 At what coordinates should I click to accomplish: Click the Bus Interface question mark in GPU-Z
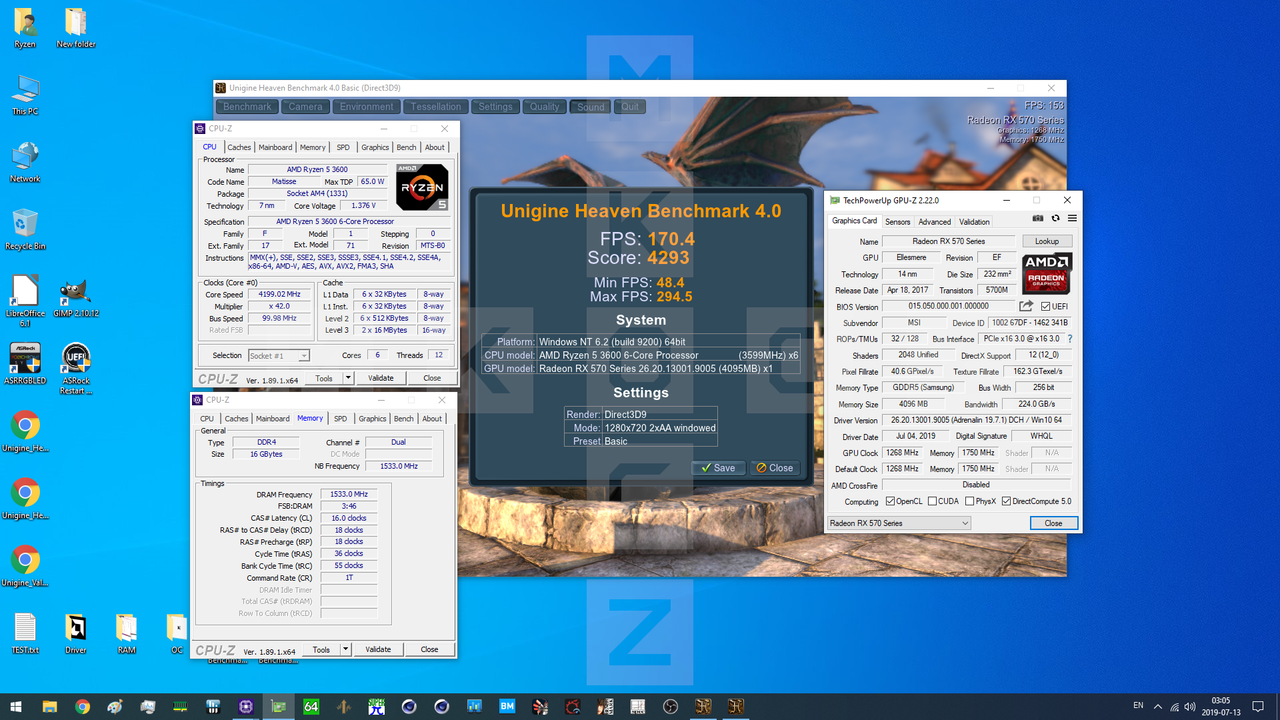pos(1070,339)
